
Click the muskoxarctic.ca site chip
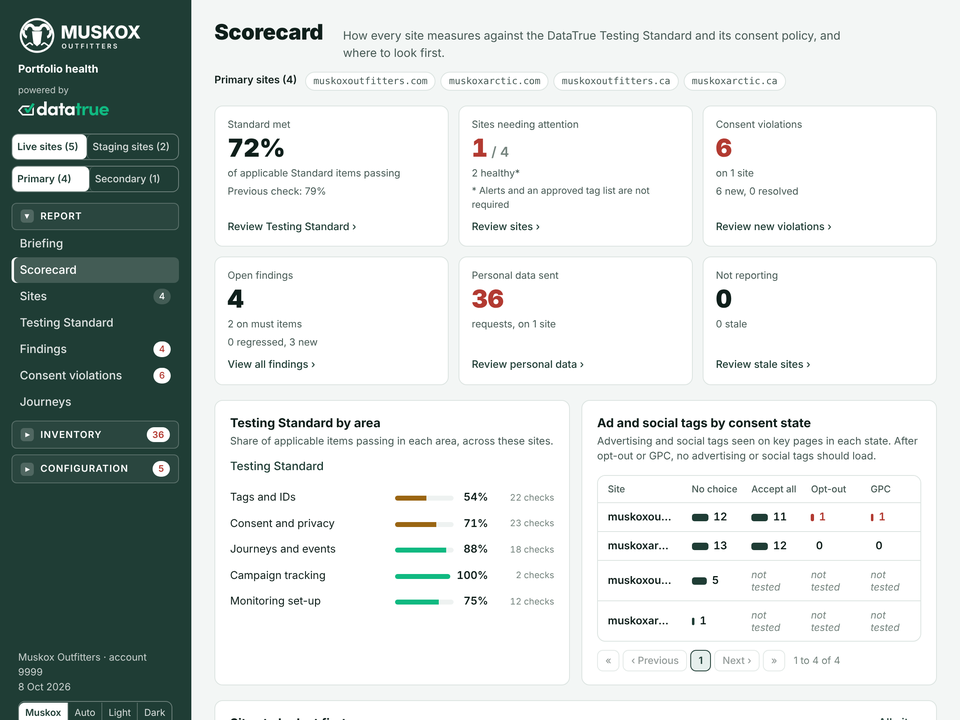(x=735, y=81)
